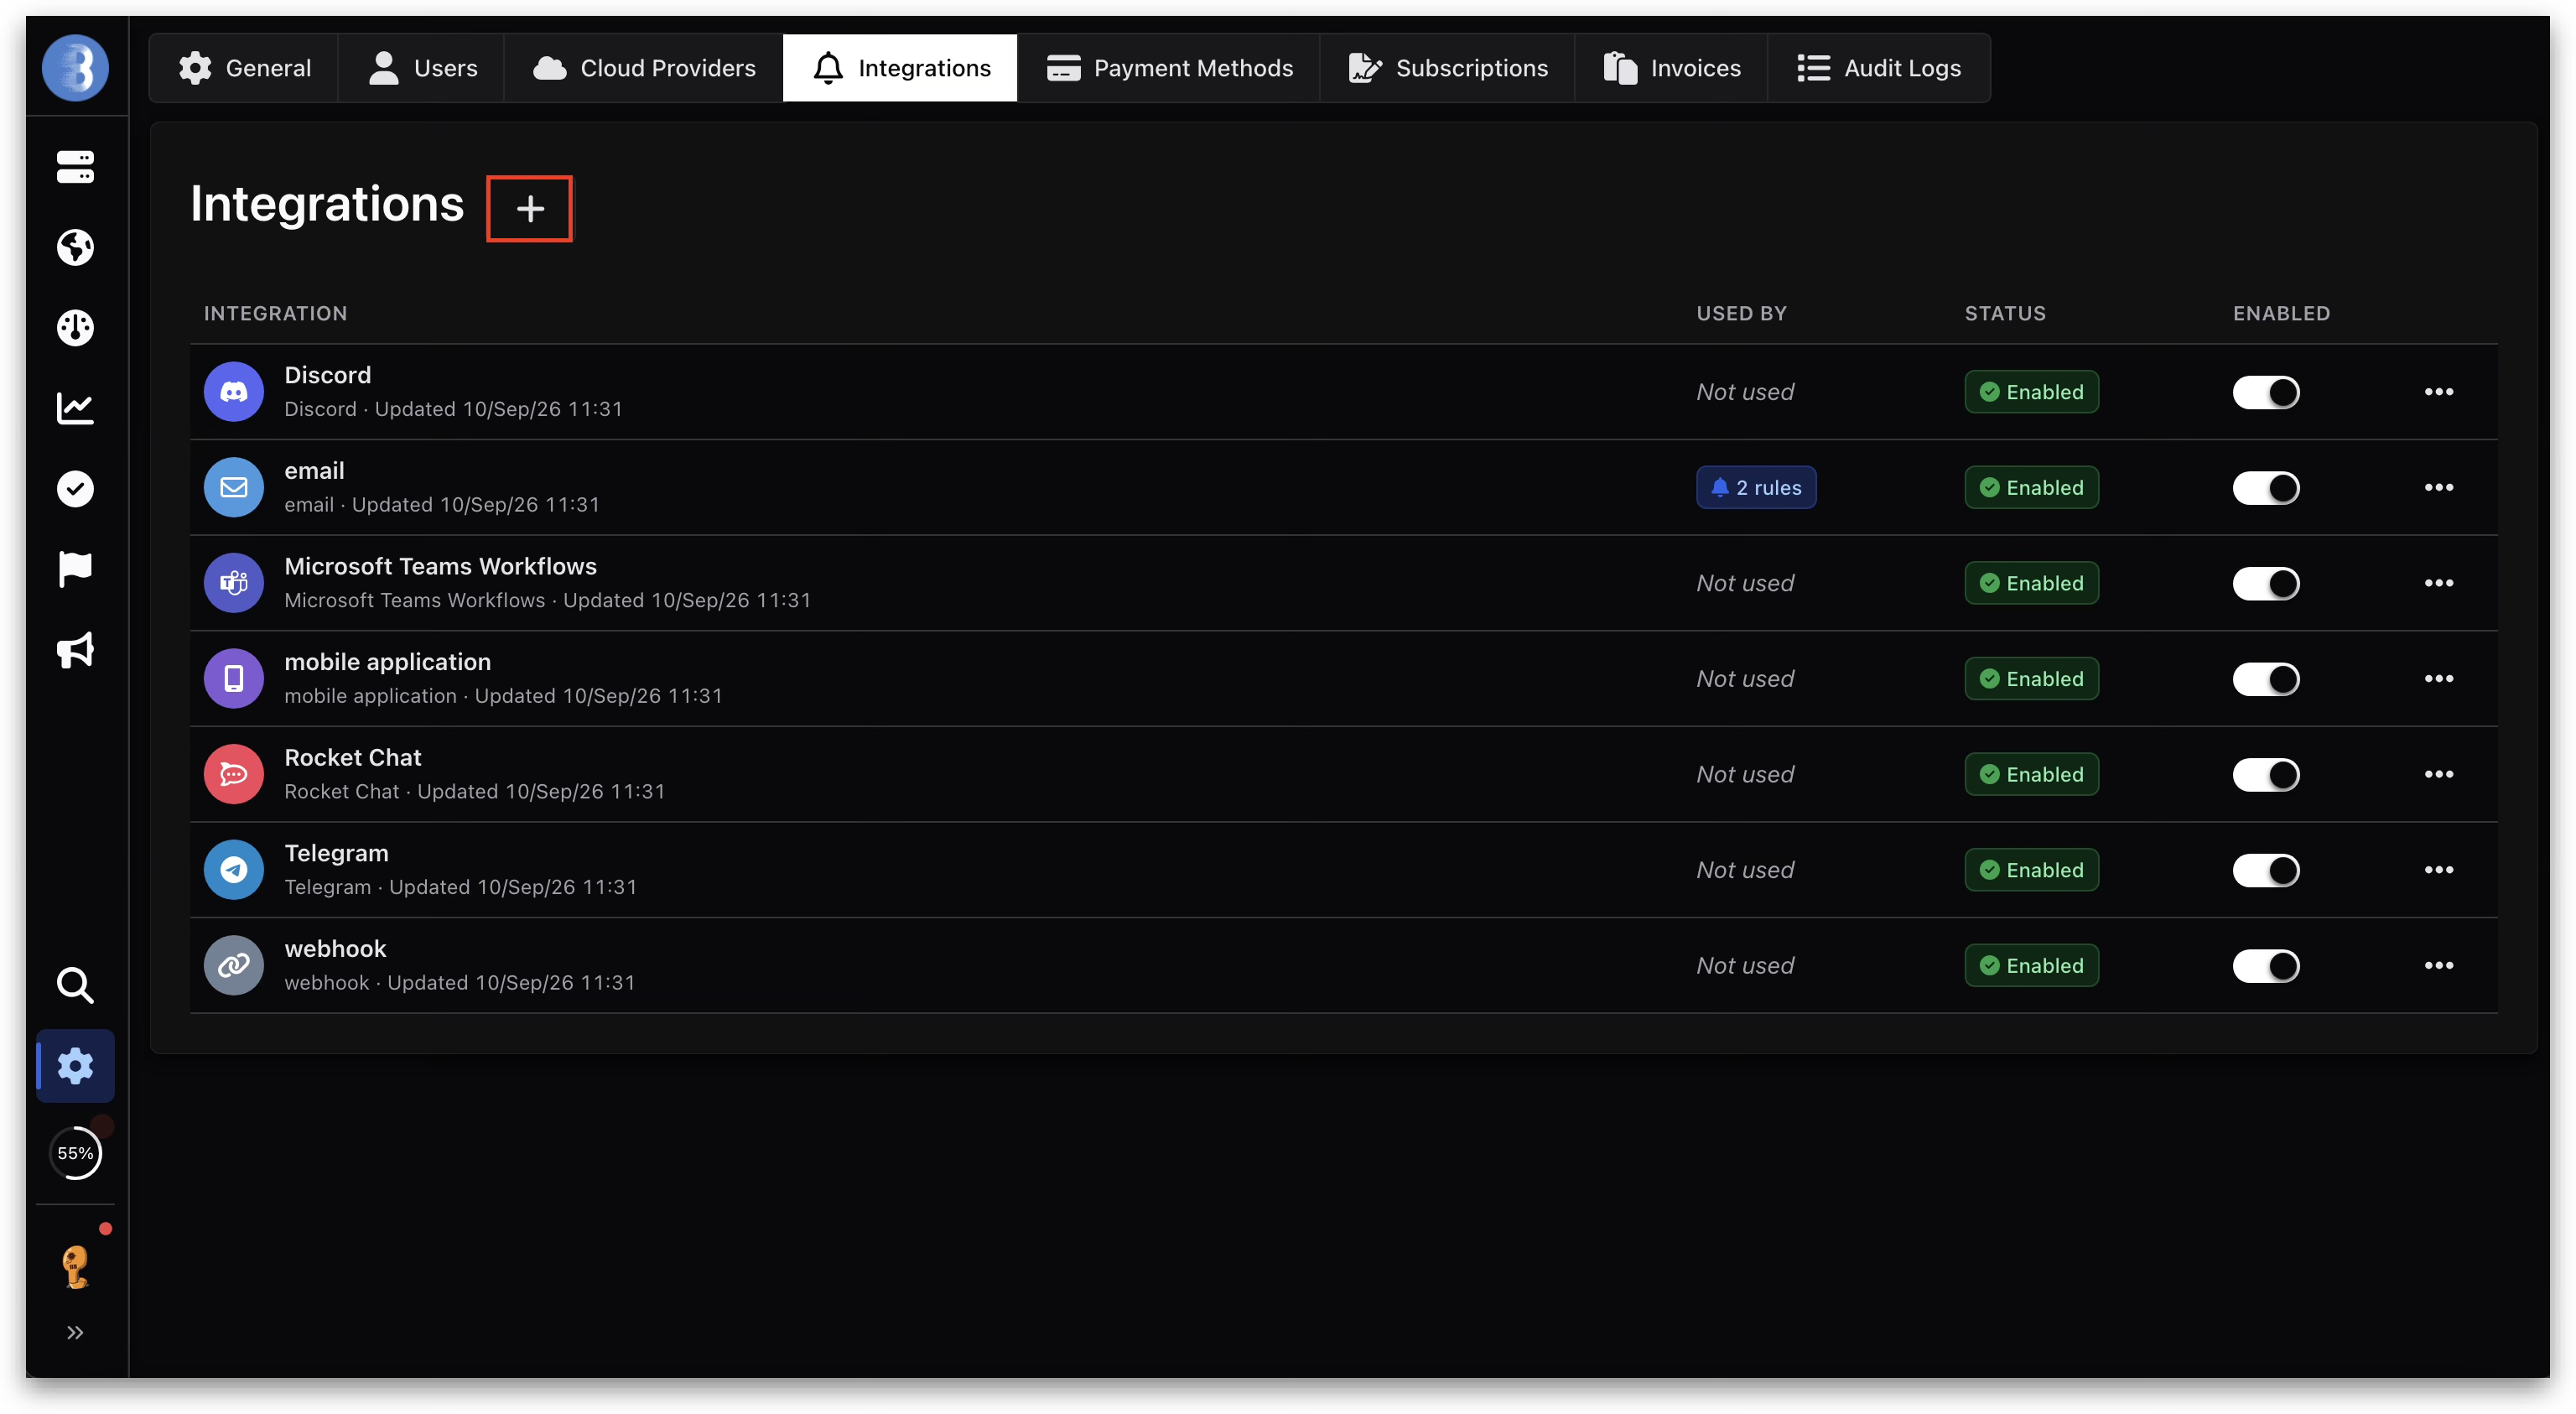Switch to the Cloud Providers tab
The width and height of the screenshot is (2576, 1414).
(x=644, y=68)
